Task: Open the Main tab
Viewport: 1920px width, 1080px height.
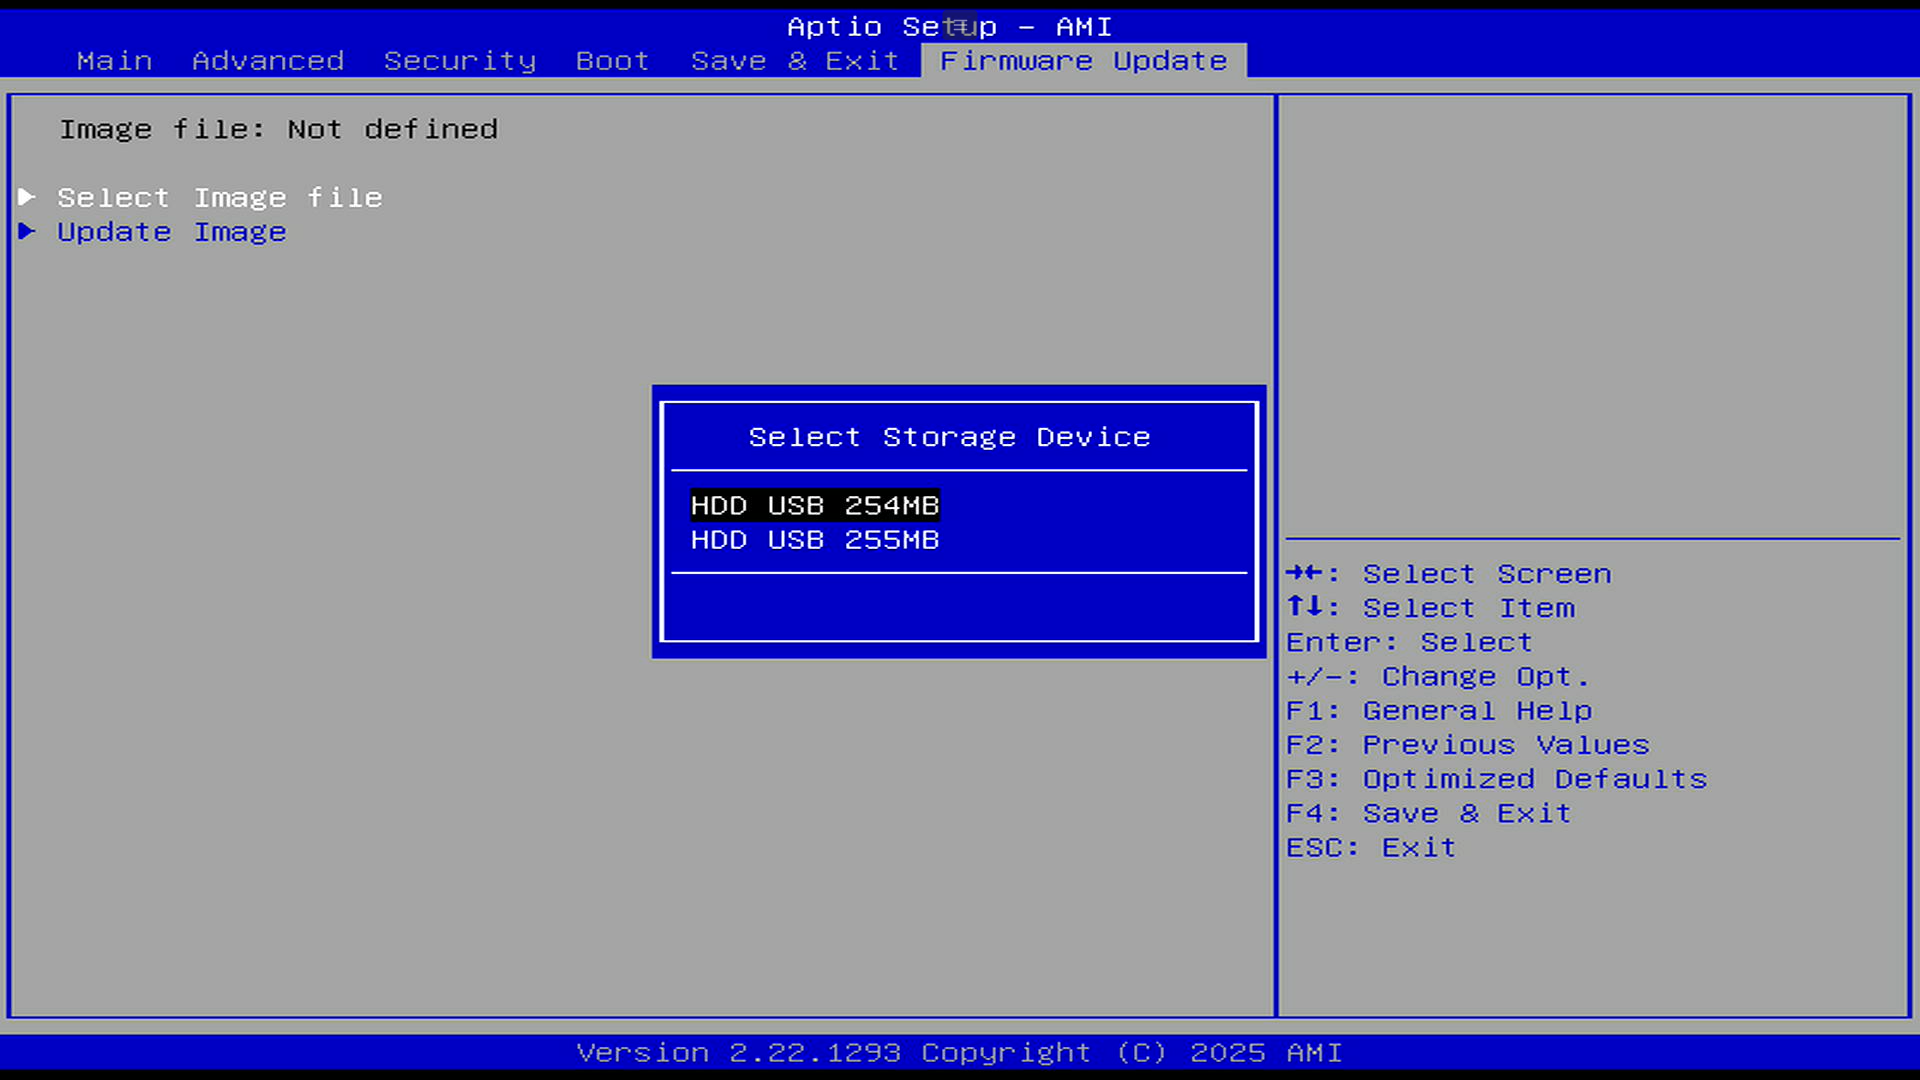Action: click(114, 61)
